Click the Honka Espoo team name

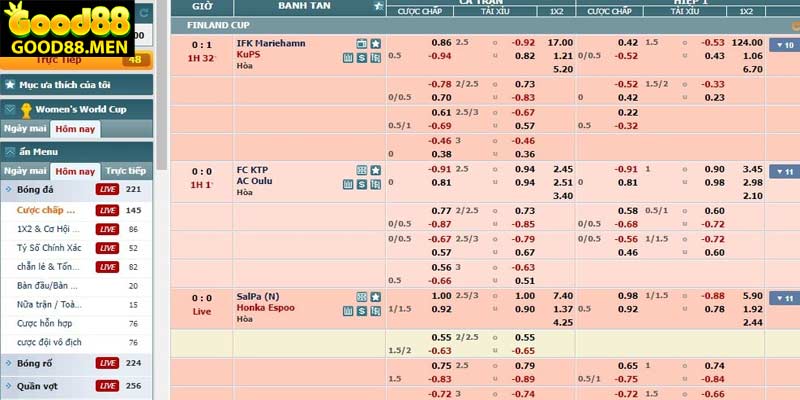265,308
